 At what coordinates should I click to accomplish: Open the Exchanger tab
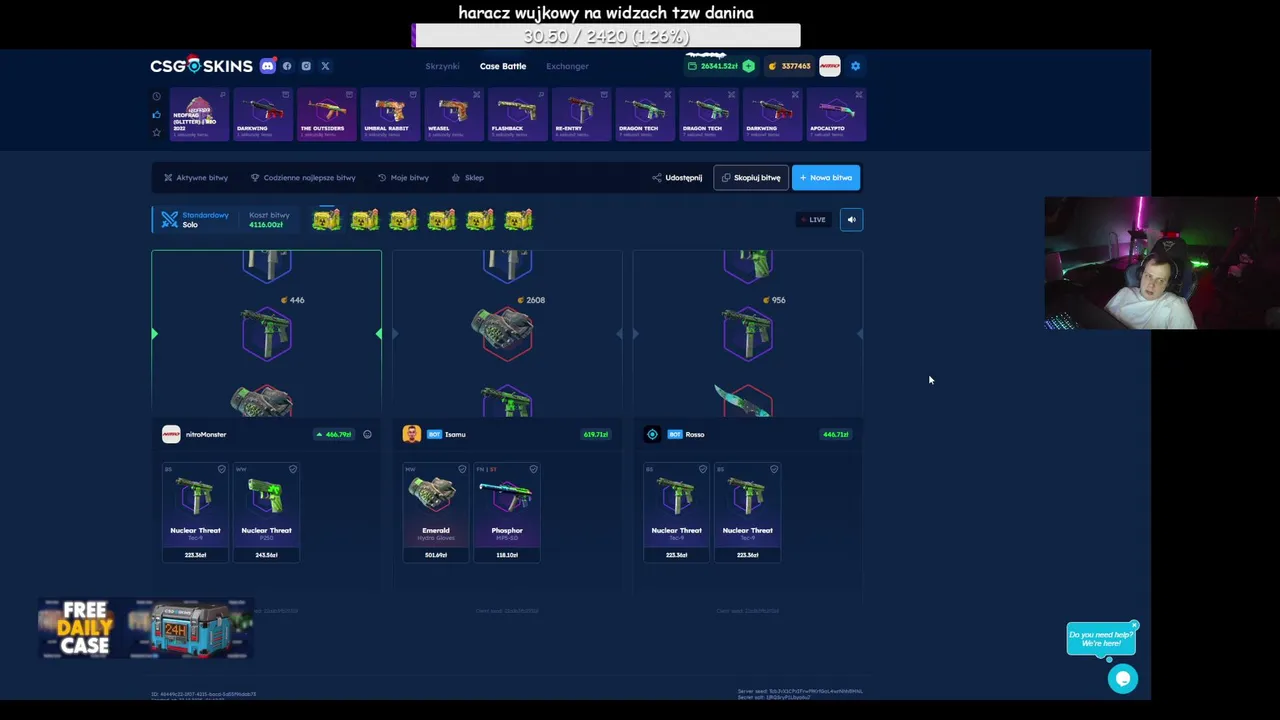[567, 66]
